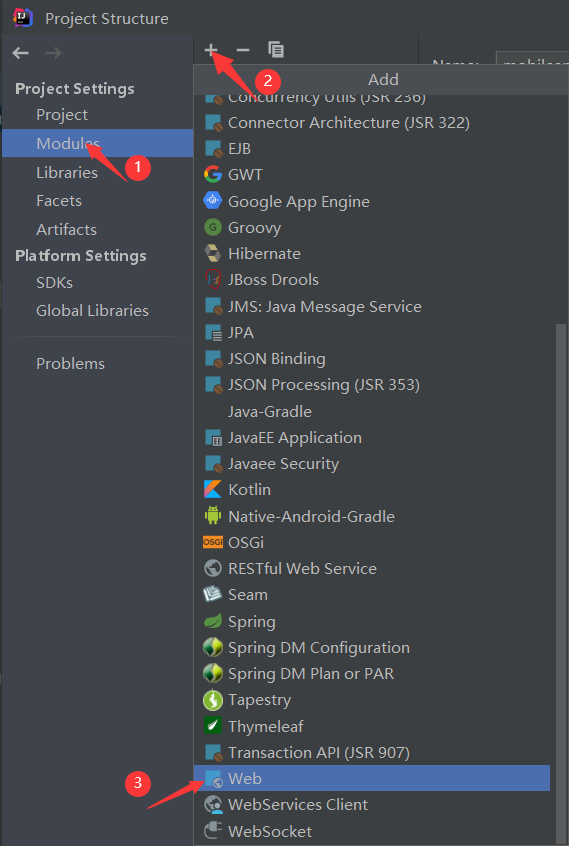Open Global Libraries section

[x=92, y=311]
